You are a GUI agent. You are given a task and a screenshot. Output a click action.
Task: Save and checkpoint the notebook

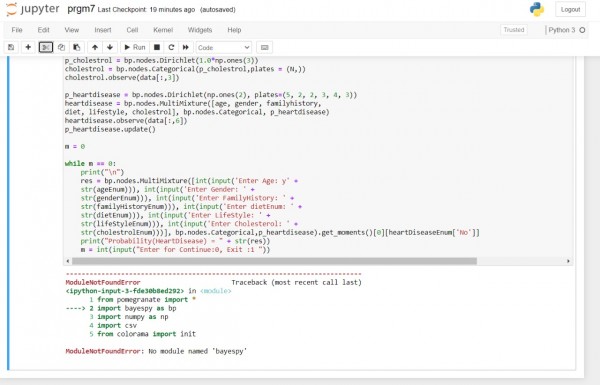11,47
